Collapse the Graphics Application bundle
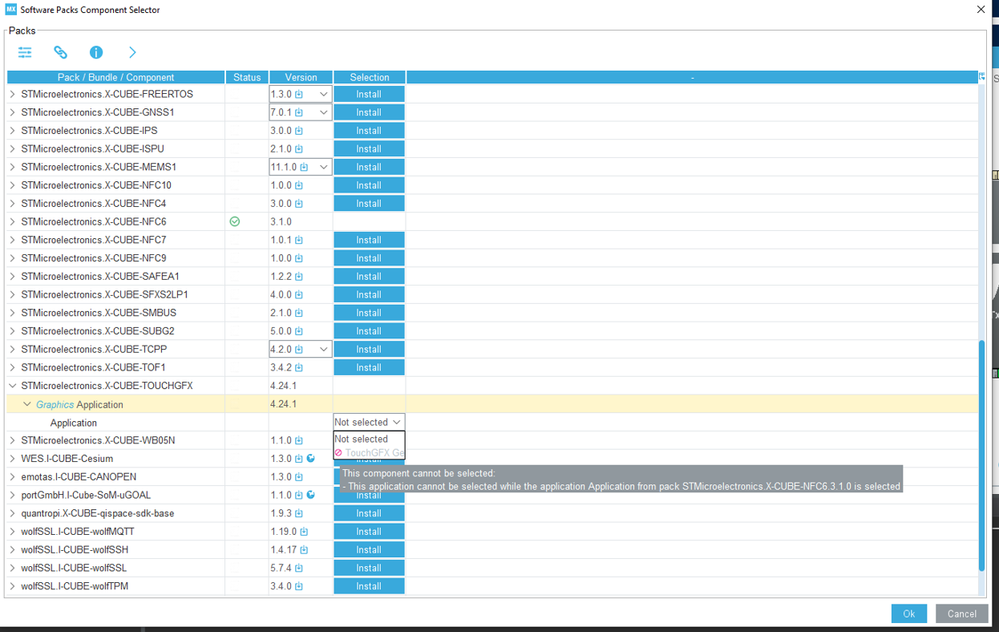The width and height of the screenshot is (999, 632). [27, 404]
